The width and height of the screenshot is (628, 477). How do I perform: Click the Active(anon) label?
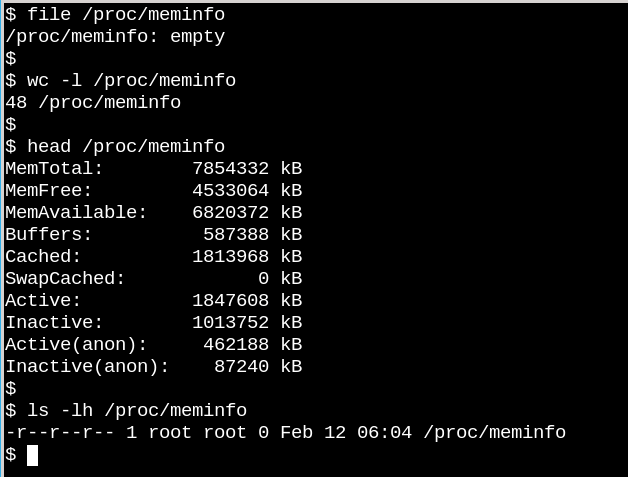coord(76,345)
